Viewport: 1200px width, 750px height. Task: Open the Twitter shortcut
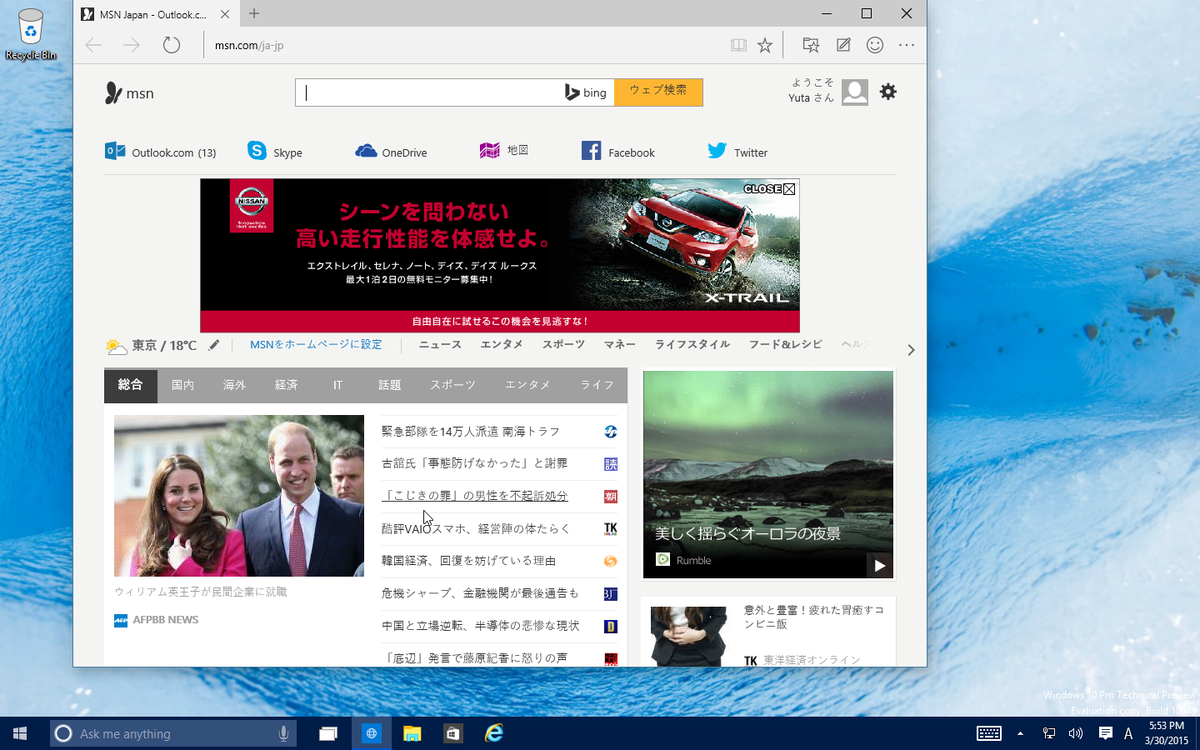(x=738, y=152)
